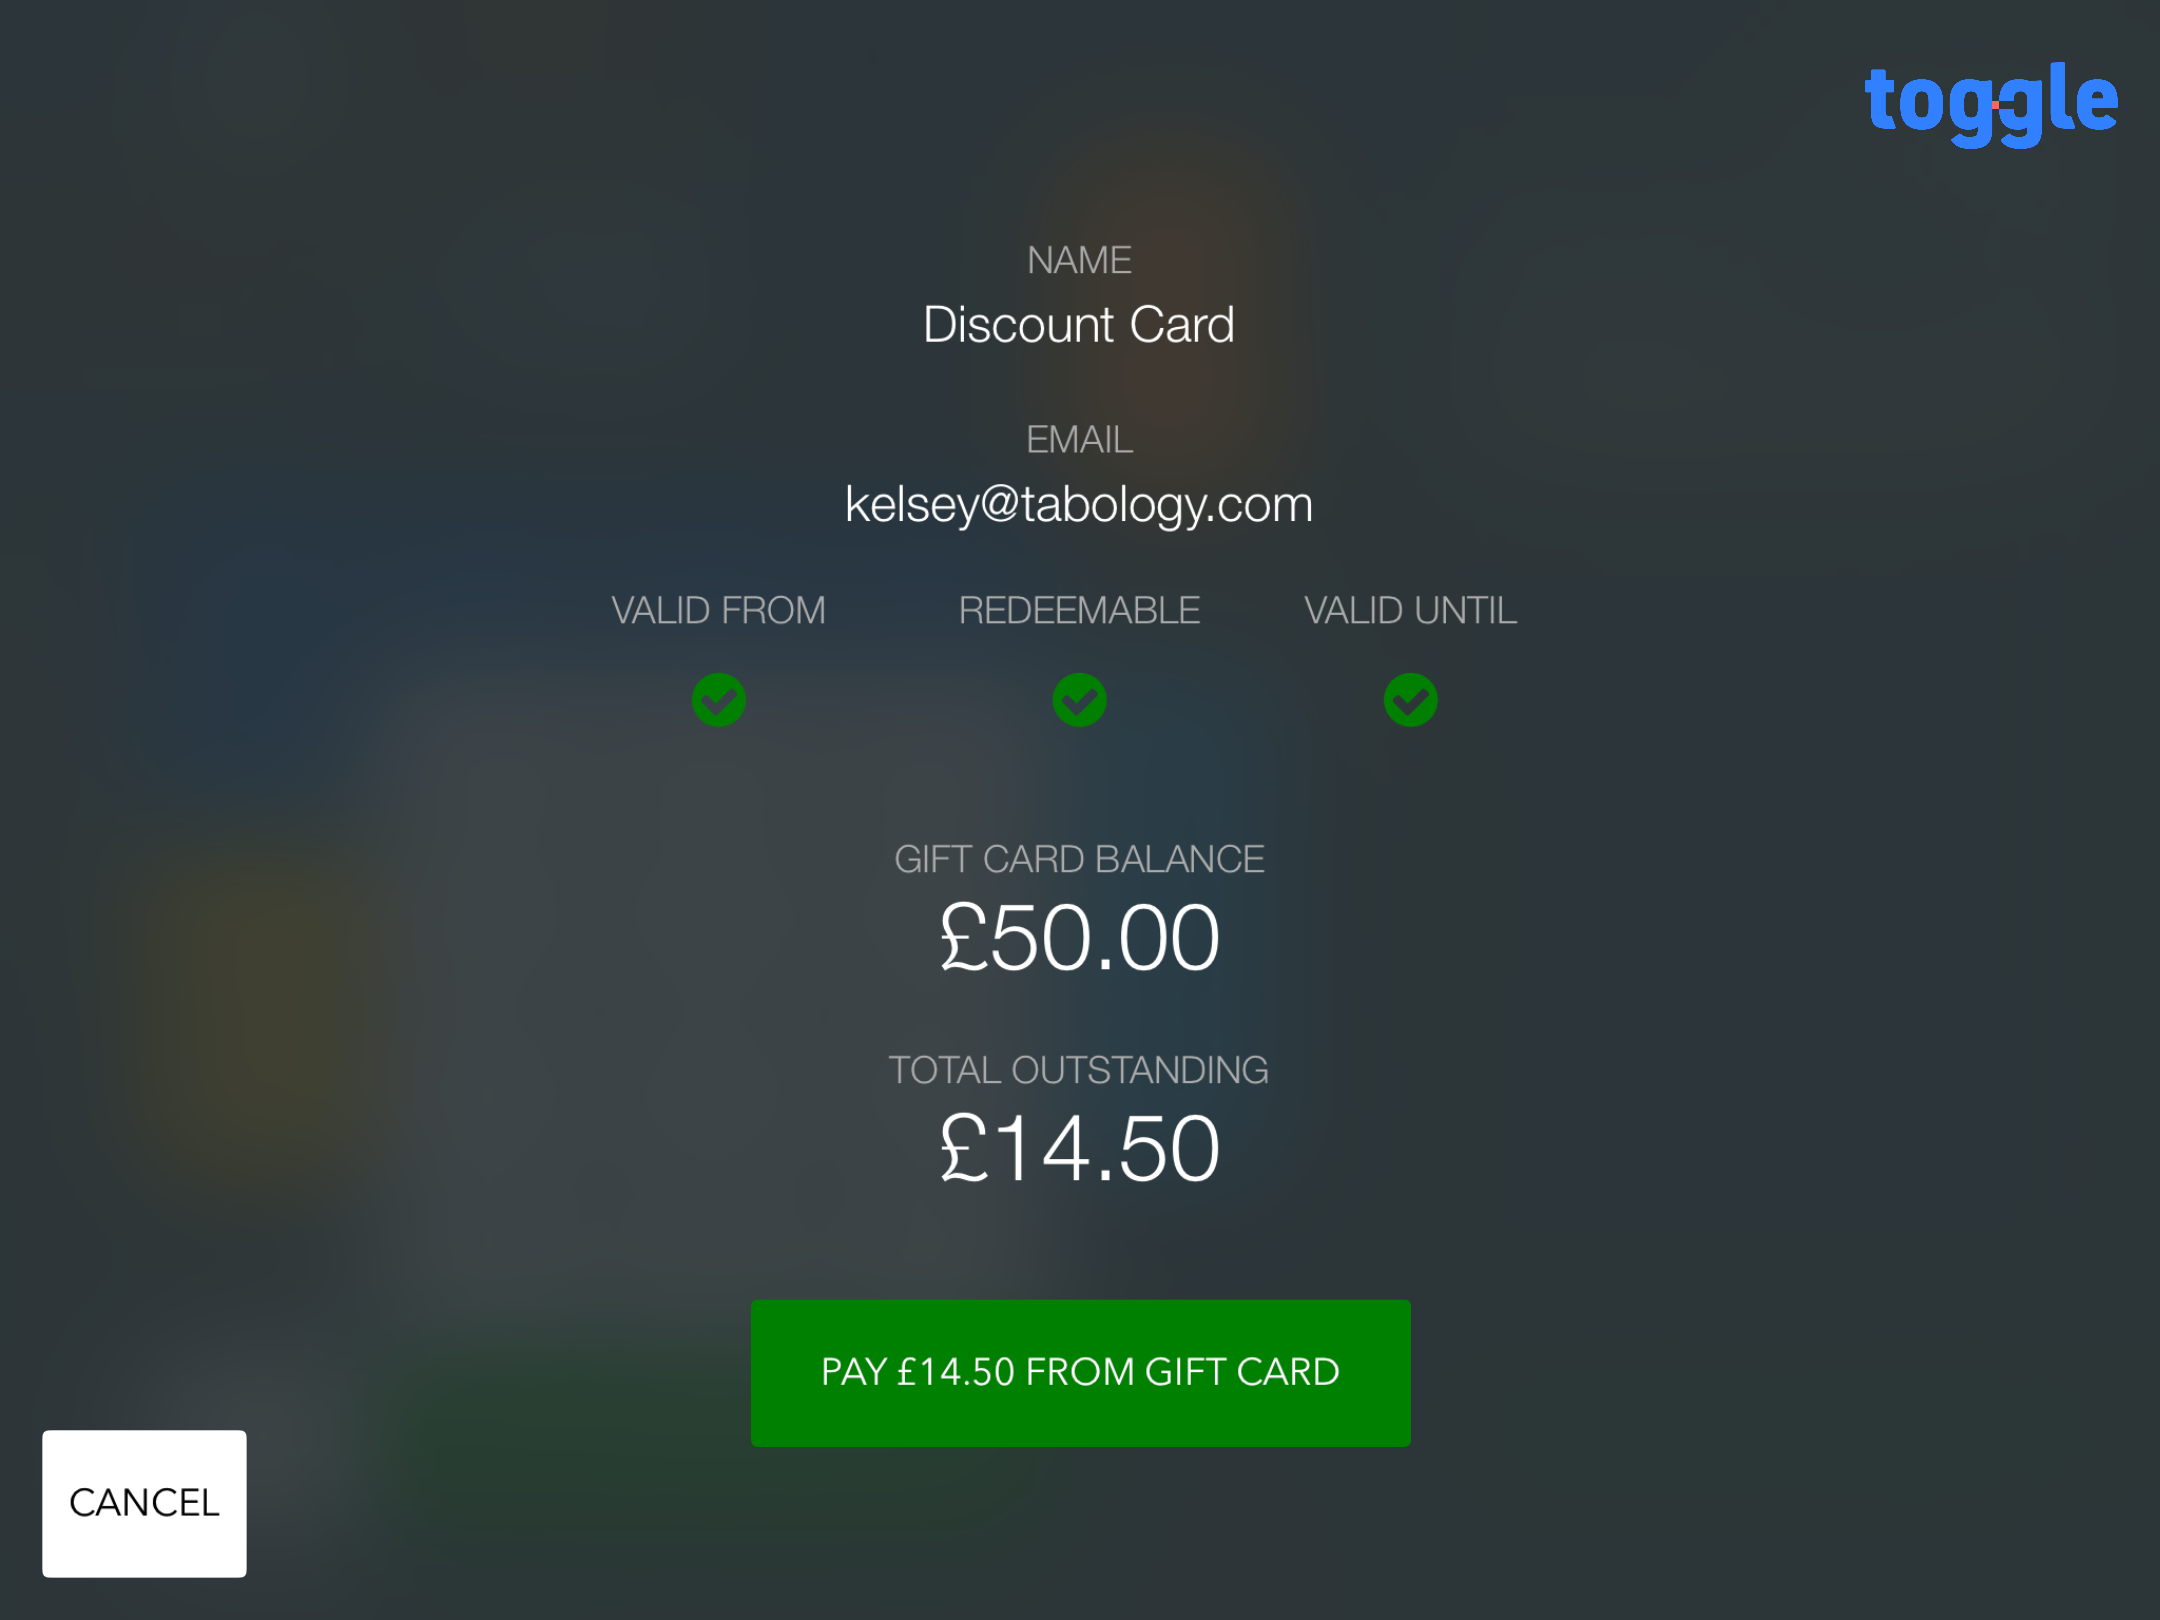
Task: Pay £14.50 from gift card
Action: click(x=1080, y=1373)
